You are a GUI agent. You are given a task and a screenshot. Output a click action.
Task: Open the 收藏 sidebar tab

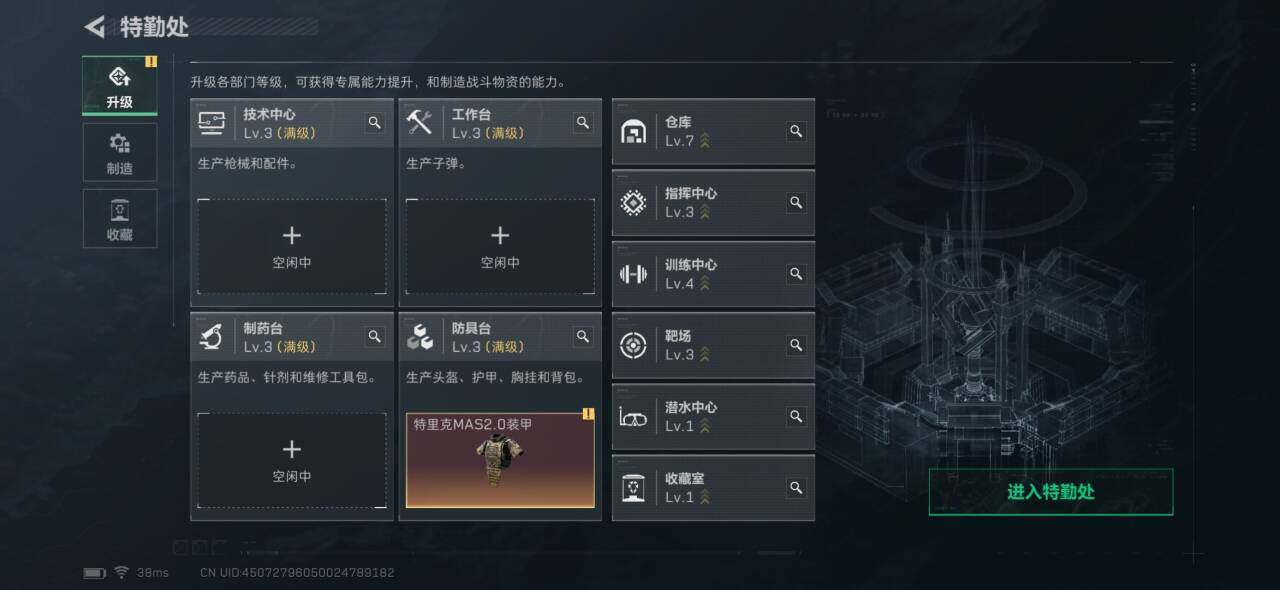[x=119, y=219]
